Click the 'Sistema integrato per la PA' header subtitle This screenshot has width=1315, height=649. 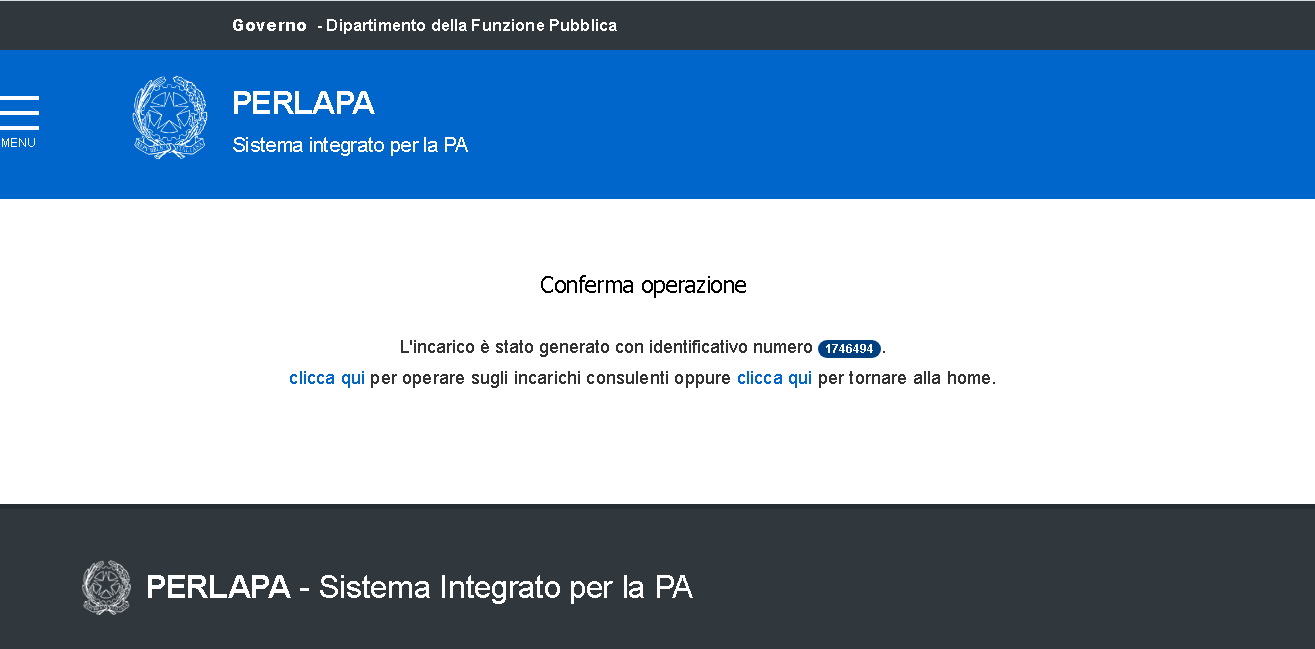[350, 145]
